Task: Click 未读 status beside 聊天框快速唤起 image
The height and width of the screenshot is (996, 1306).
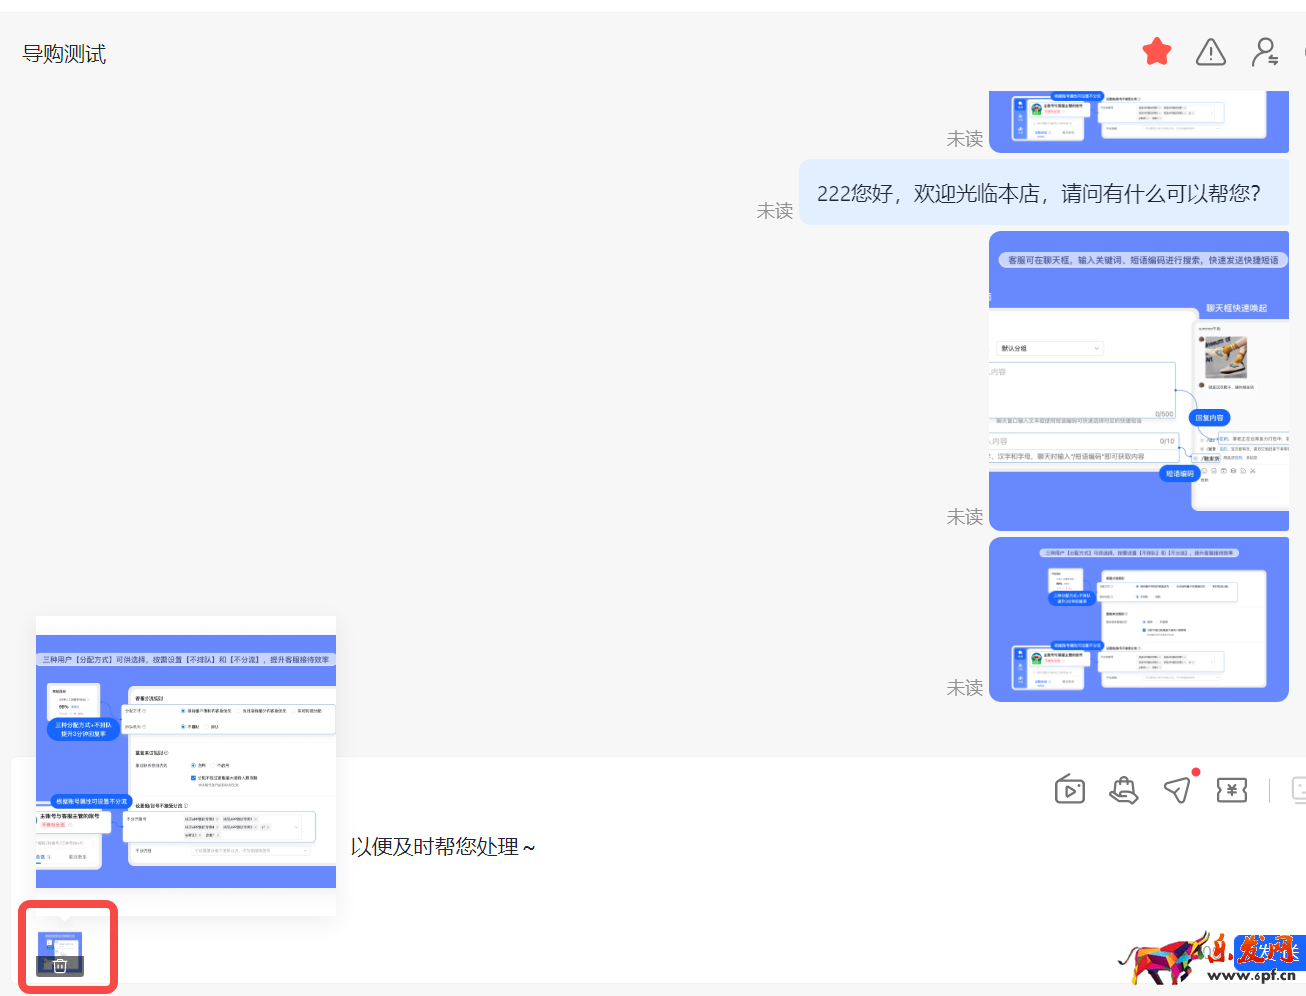Action: pos(965,517)
